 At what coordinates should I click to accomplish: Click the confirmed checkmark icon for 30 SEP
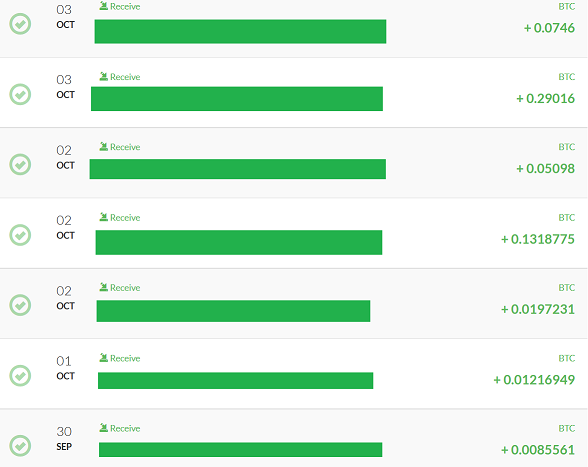pos(20,446)
